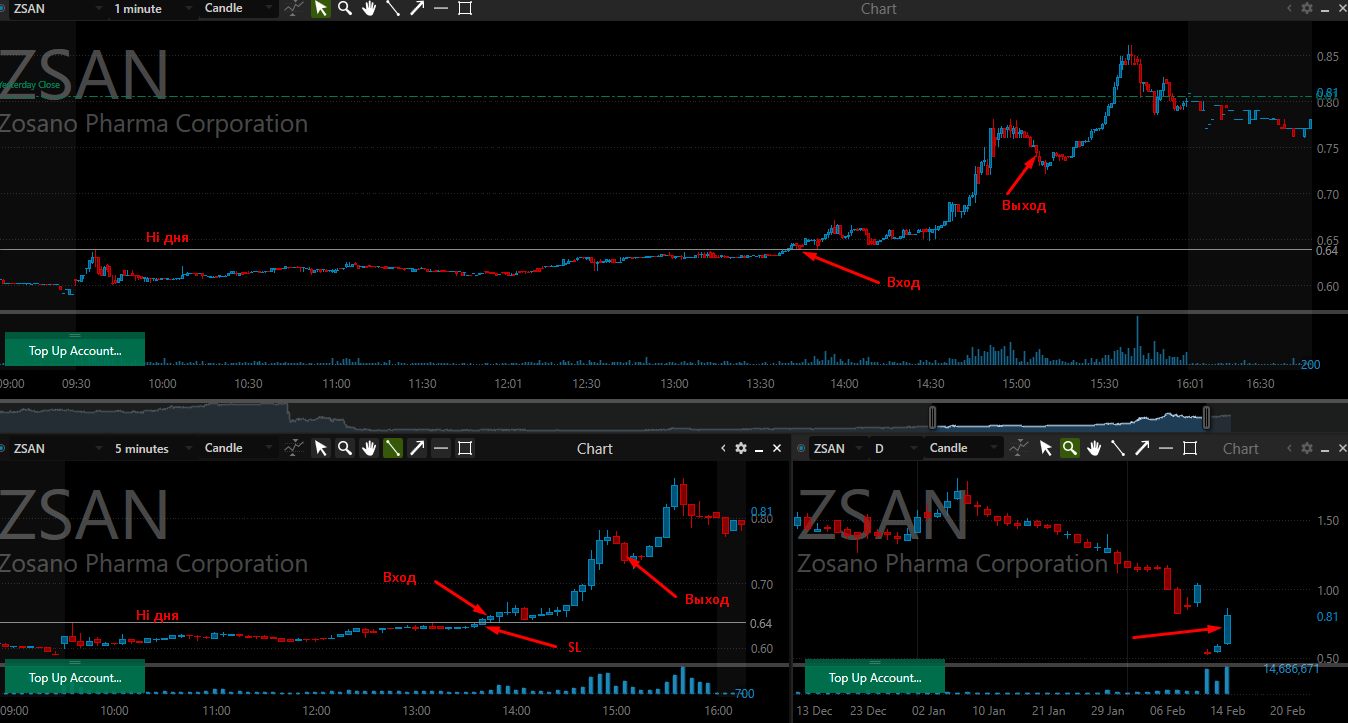The width and height of the screenshot is (1348, 723).
Task: Open ZSAN symbol dropdown in 5 minutes chart
Action: (x=57, y=448)
